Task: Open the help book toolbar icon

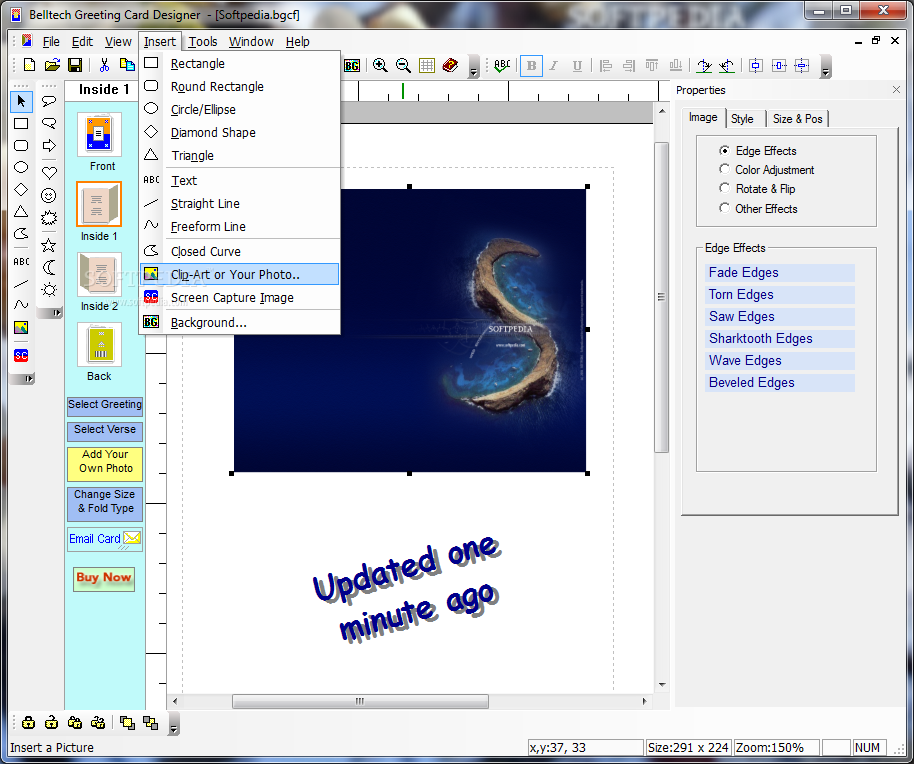Action: coord(450,65)
